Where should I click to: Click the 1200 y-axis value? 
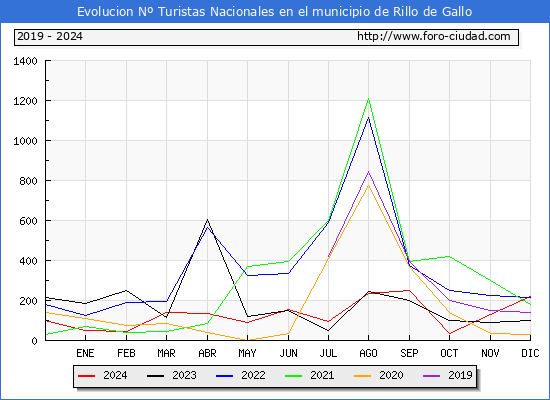point(25,101)
